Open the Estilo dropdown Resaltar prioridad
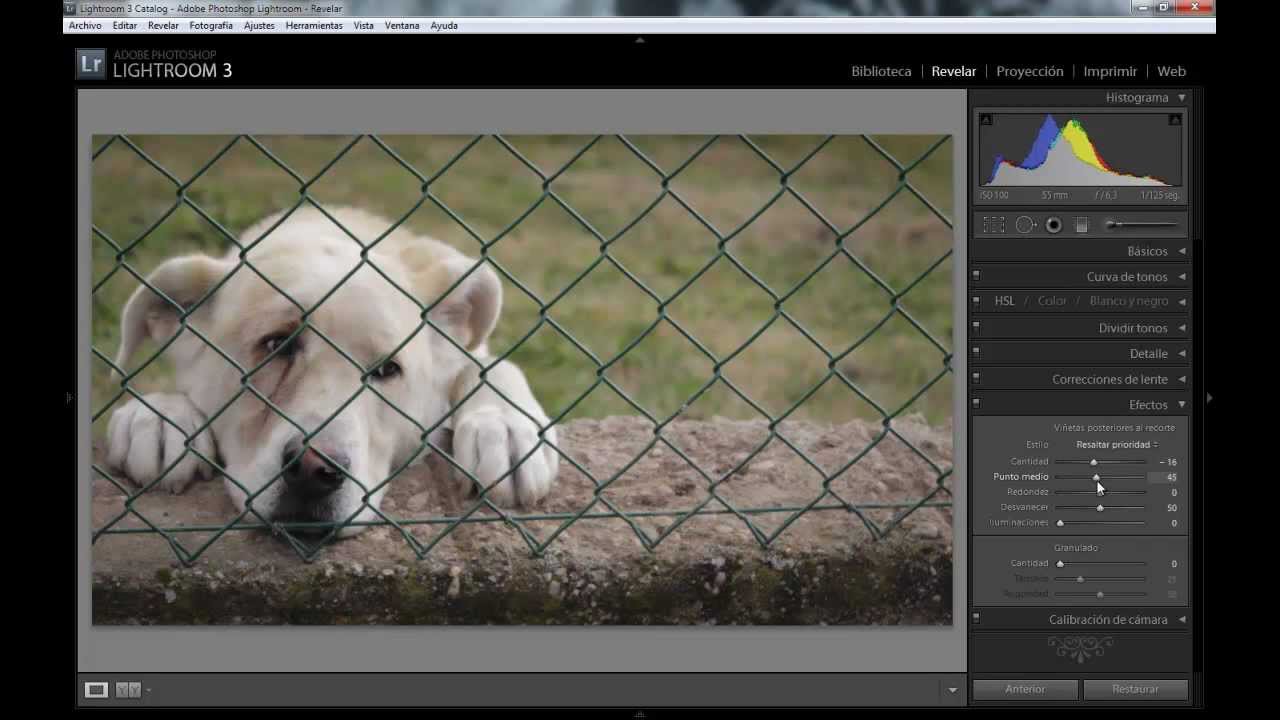1280x720 pixels. (x=1117, y=445)
